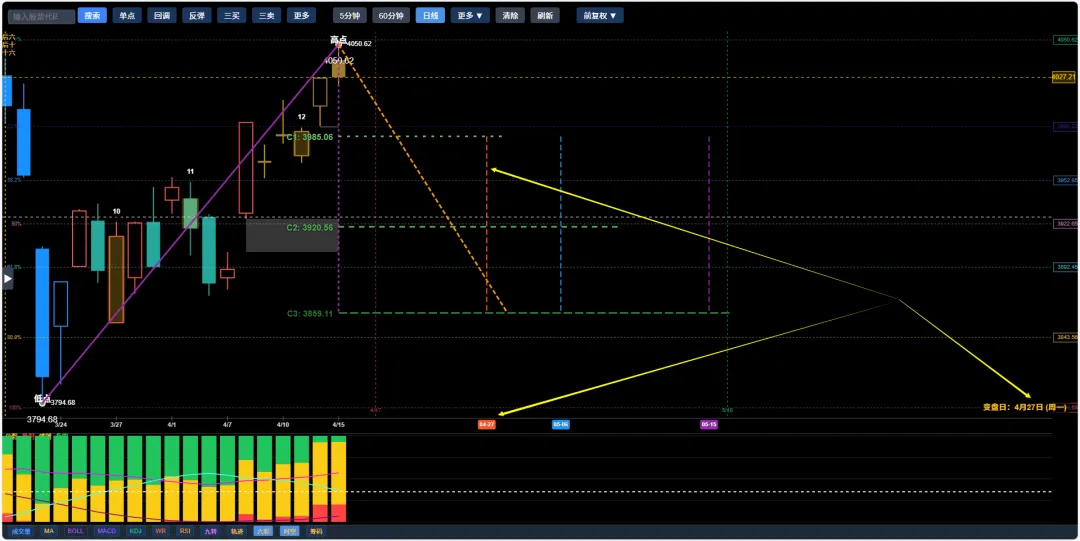1080x541 pixels.
Task: Click the stock code input field
Action: pos(41,16)
